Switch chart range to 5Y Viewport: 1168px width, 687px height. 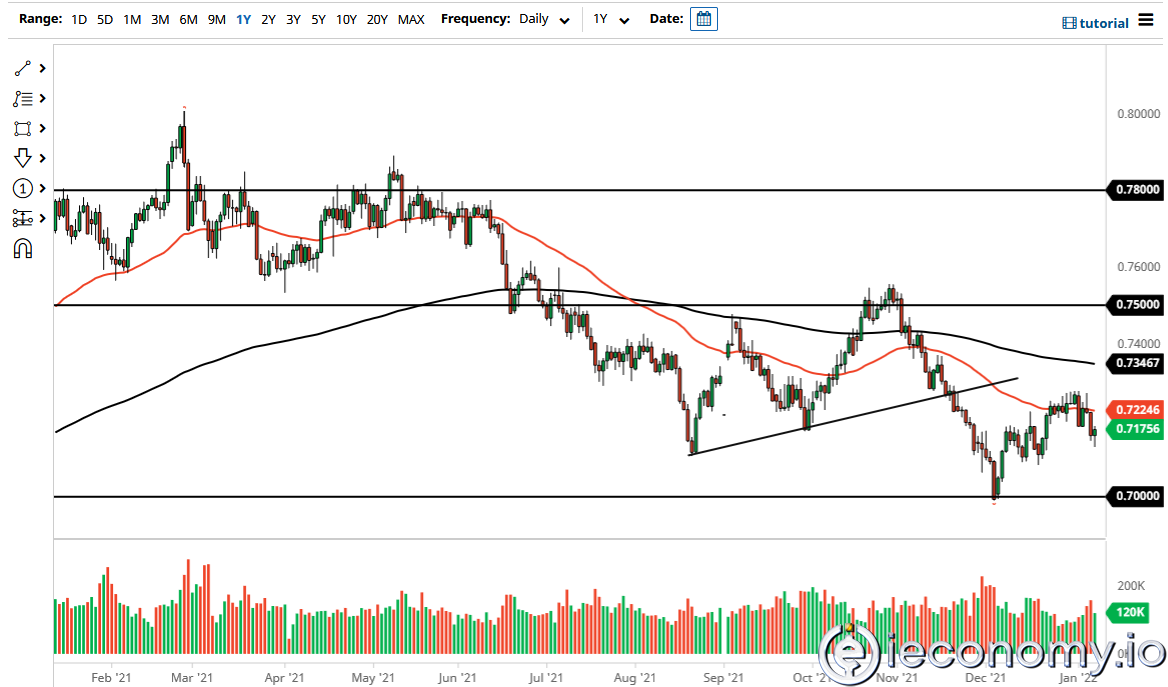tap(318, 18)
